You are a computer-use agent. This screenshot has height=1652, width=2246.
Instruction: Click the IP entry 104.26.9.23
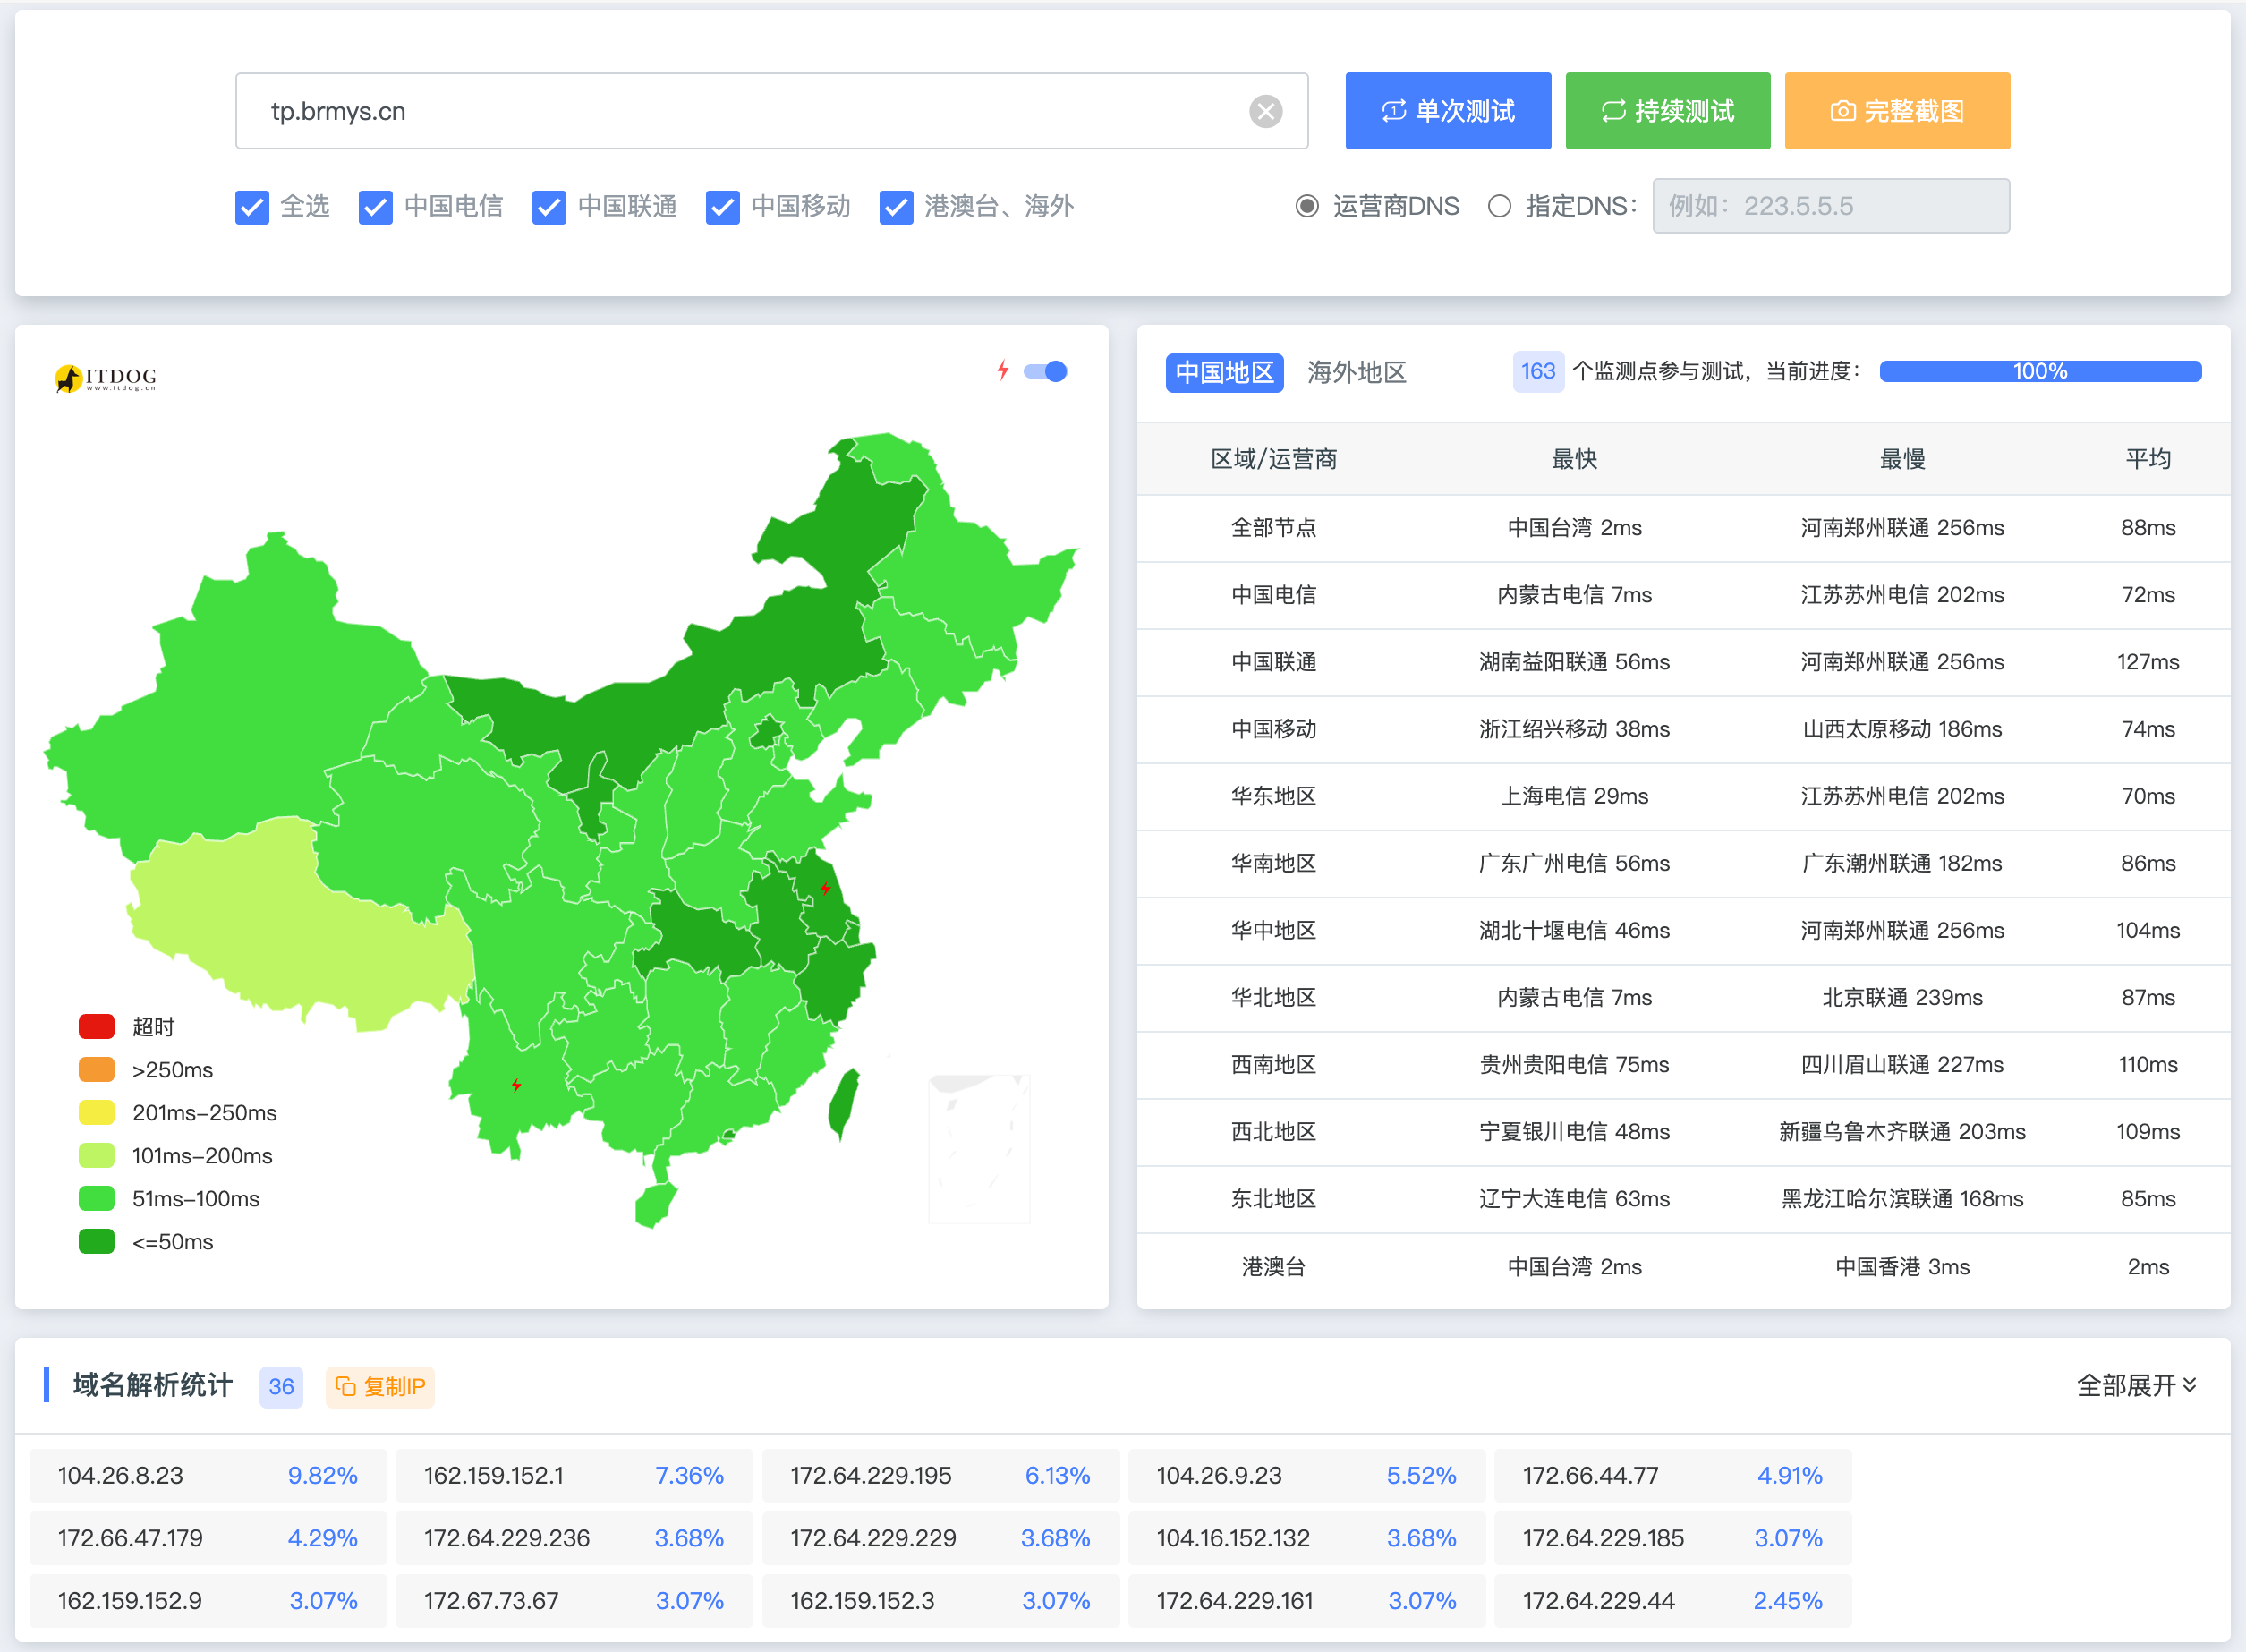point(1306,1475)
